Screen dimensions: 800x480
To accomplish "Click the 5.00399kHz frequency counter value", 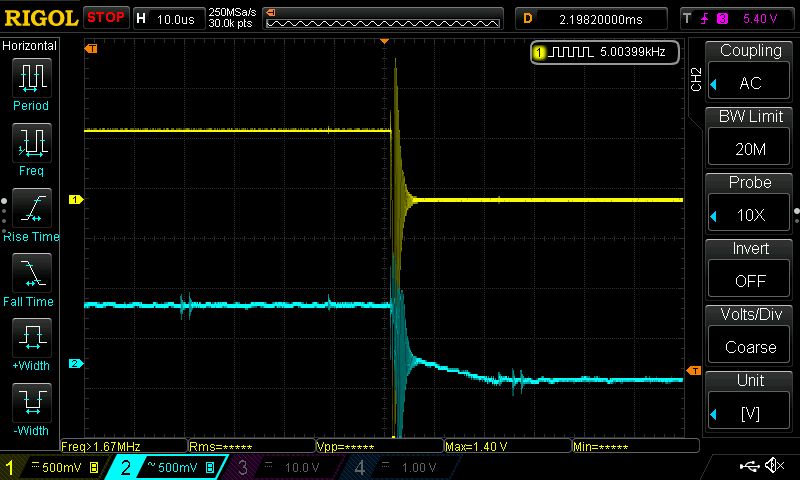I will pos(633,52).
